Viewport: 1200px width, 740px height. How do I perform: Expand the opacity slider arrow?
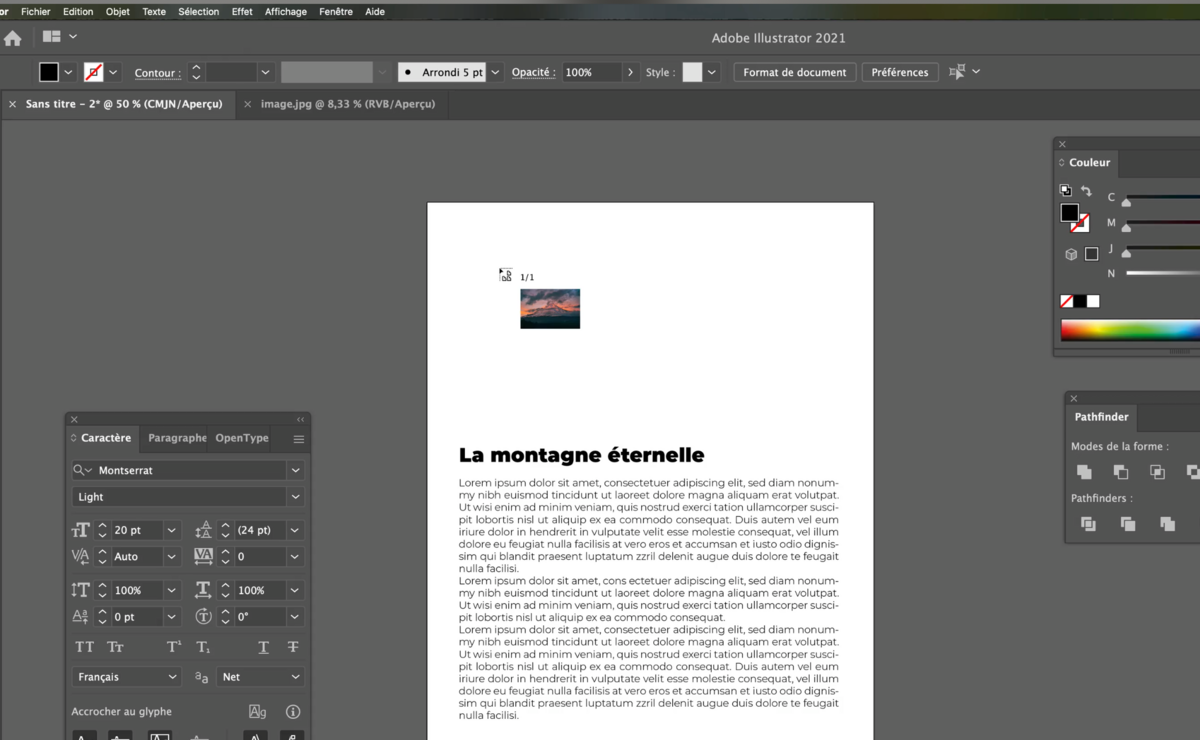630,72
